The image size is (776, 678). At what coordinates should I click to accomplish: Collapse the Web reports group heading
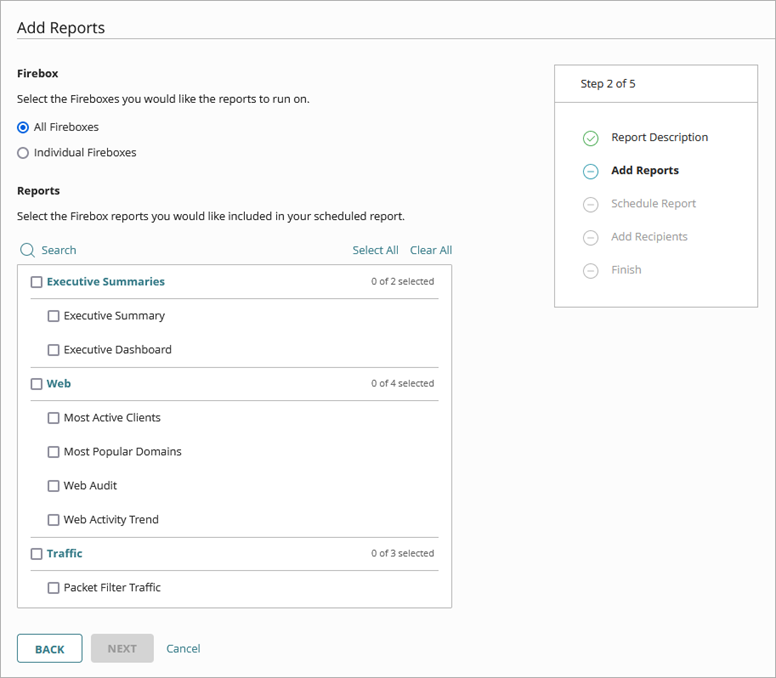click(59, 384)
